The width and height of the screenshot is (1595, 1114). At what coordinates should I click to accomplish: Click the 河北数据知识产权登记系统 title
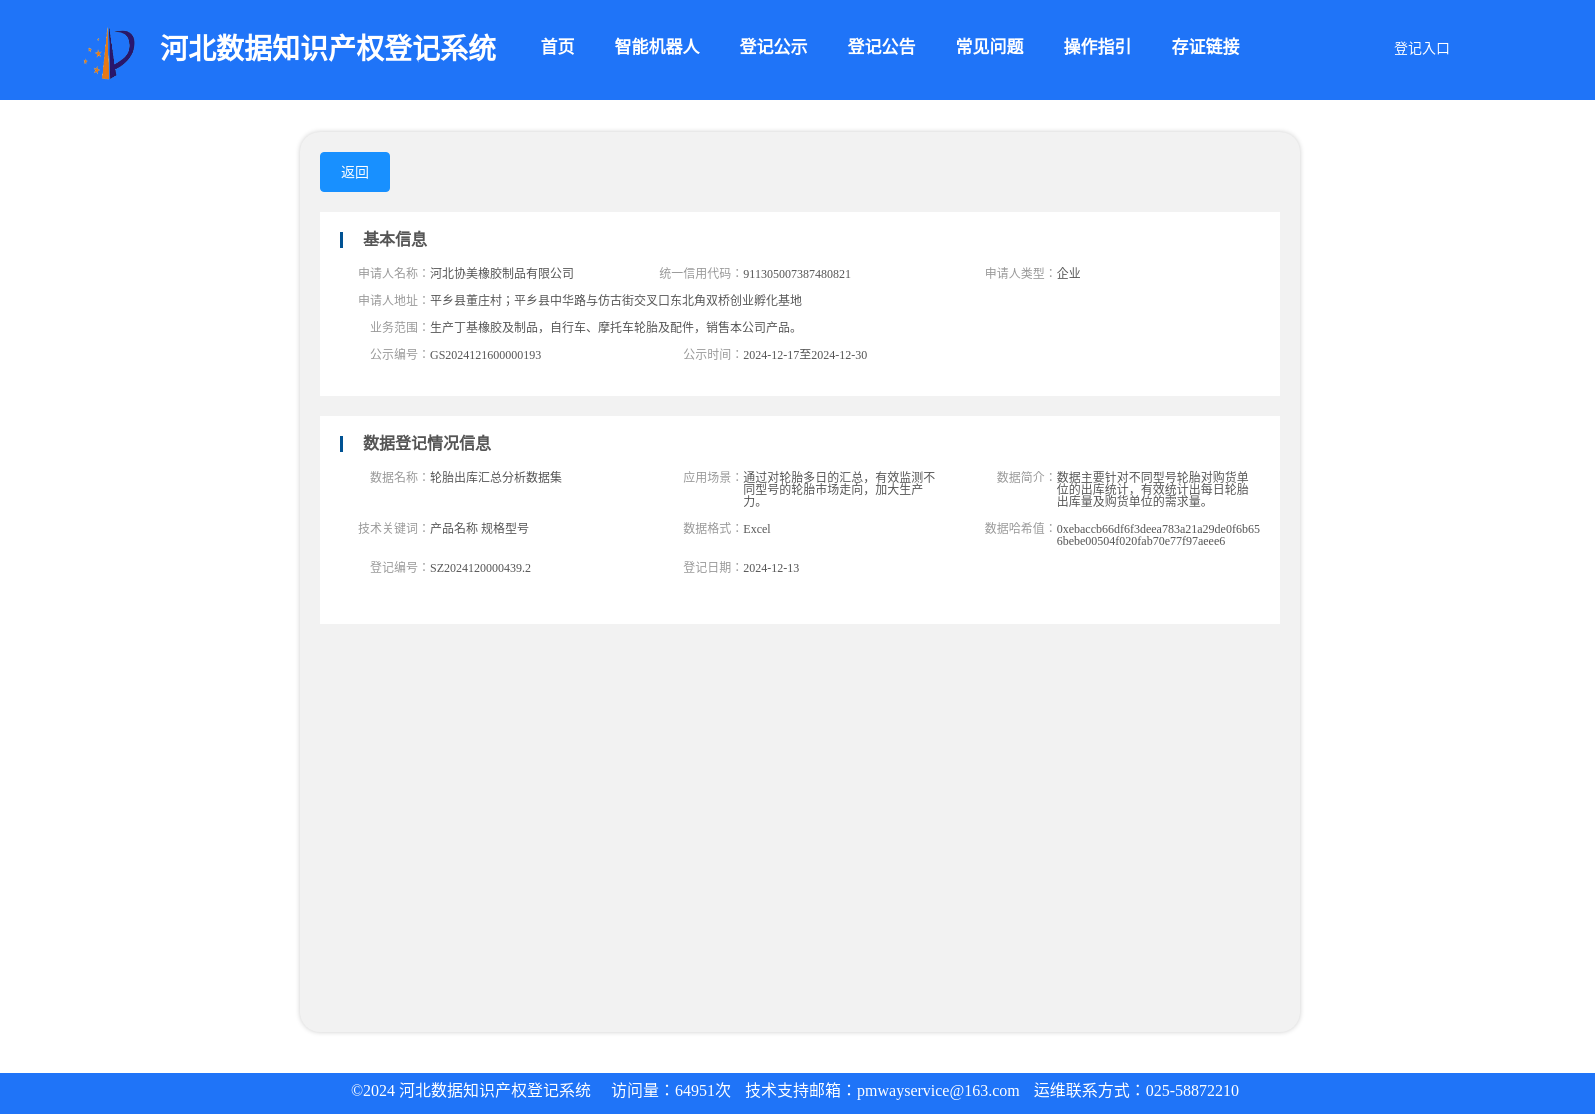(x=328, y=48)
